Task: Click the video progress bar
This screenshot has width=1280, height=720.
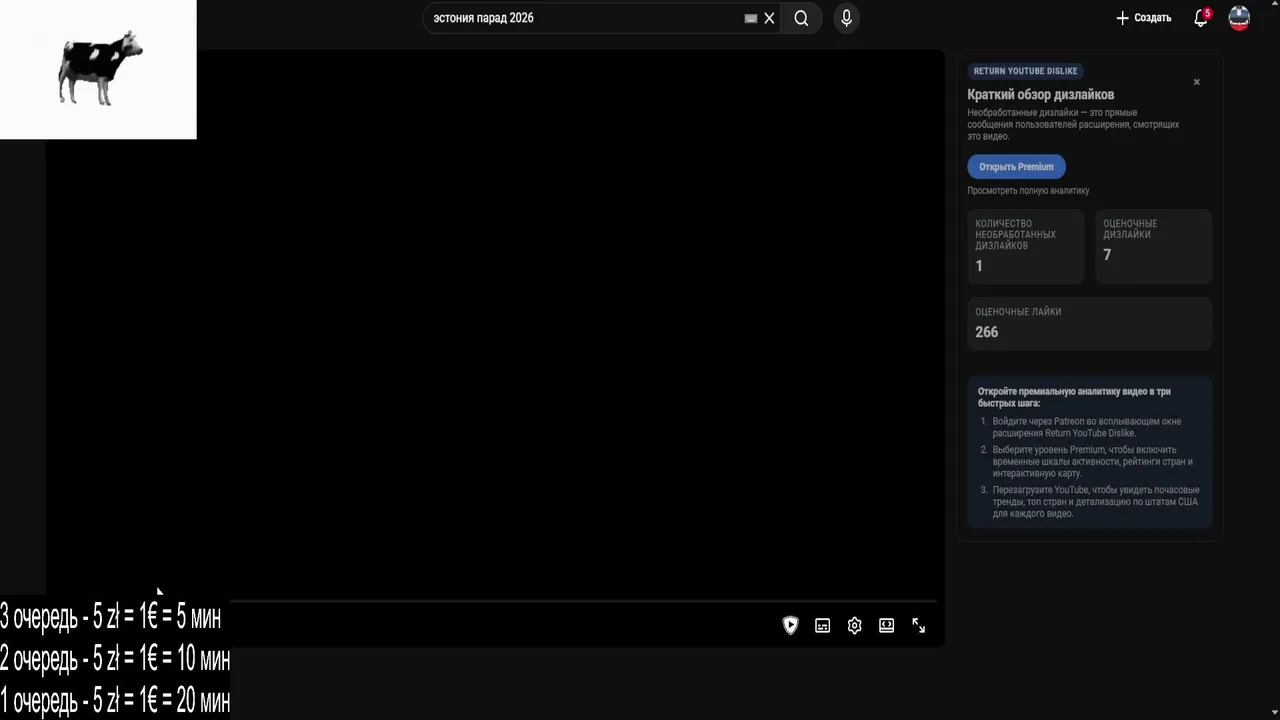Action: point(583,602)
